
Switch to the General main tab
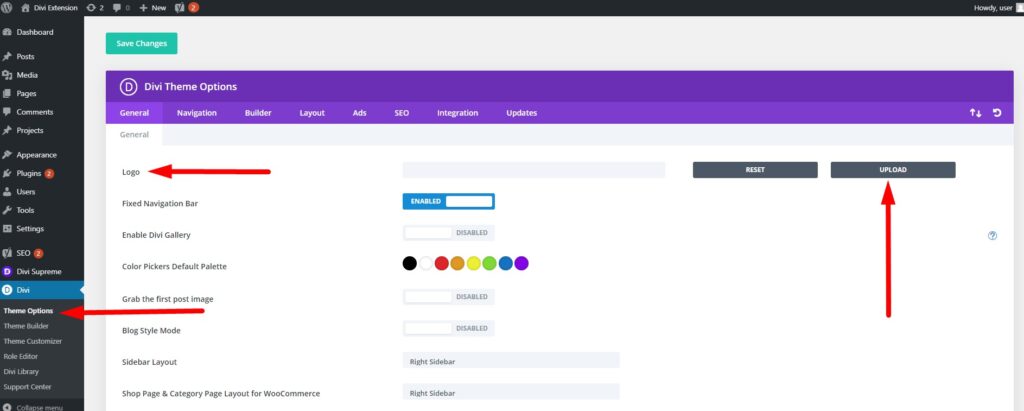[134, 113]
